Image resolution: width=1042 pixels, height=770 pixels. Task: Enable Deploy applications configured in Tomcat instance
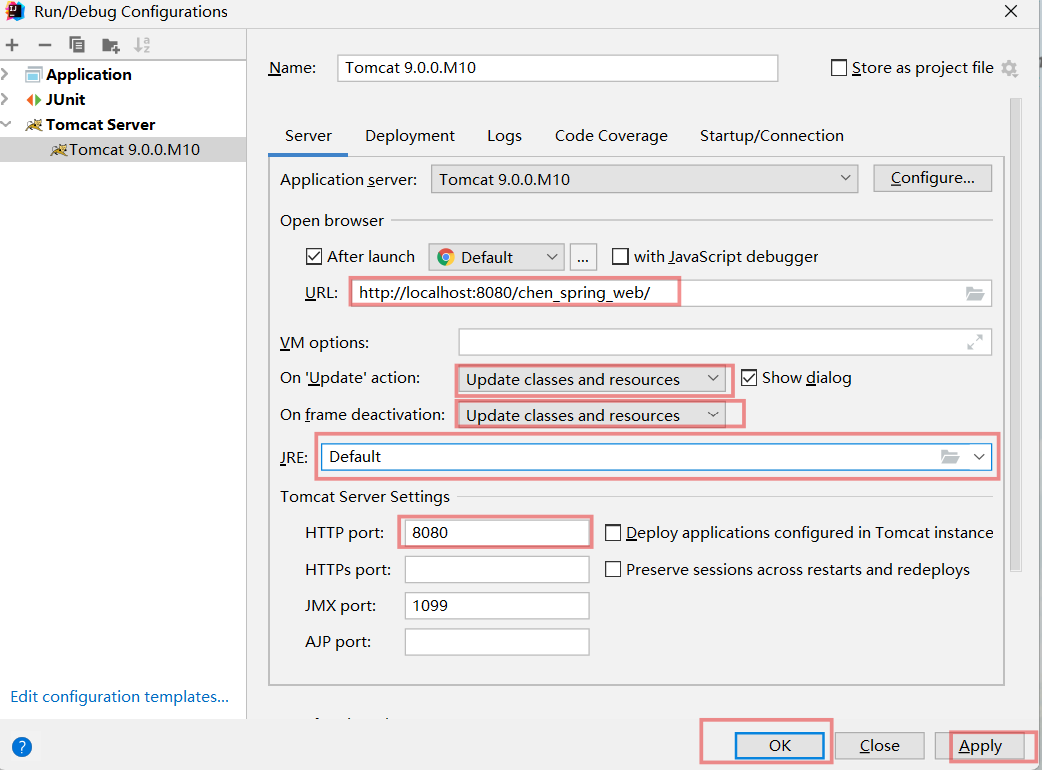[613, 533]
